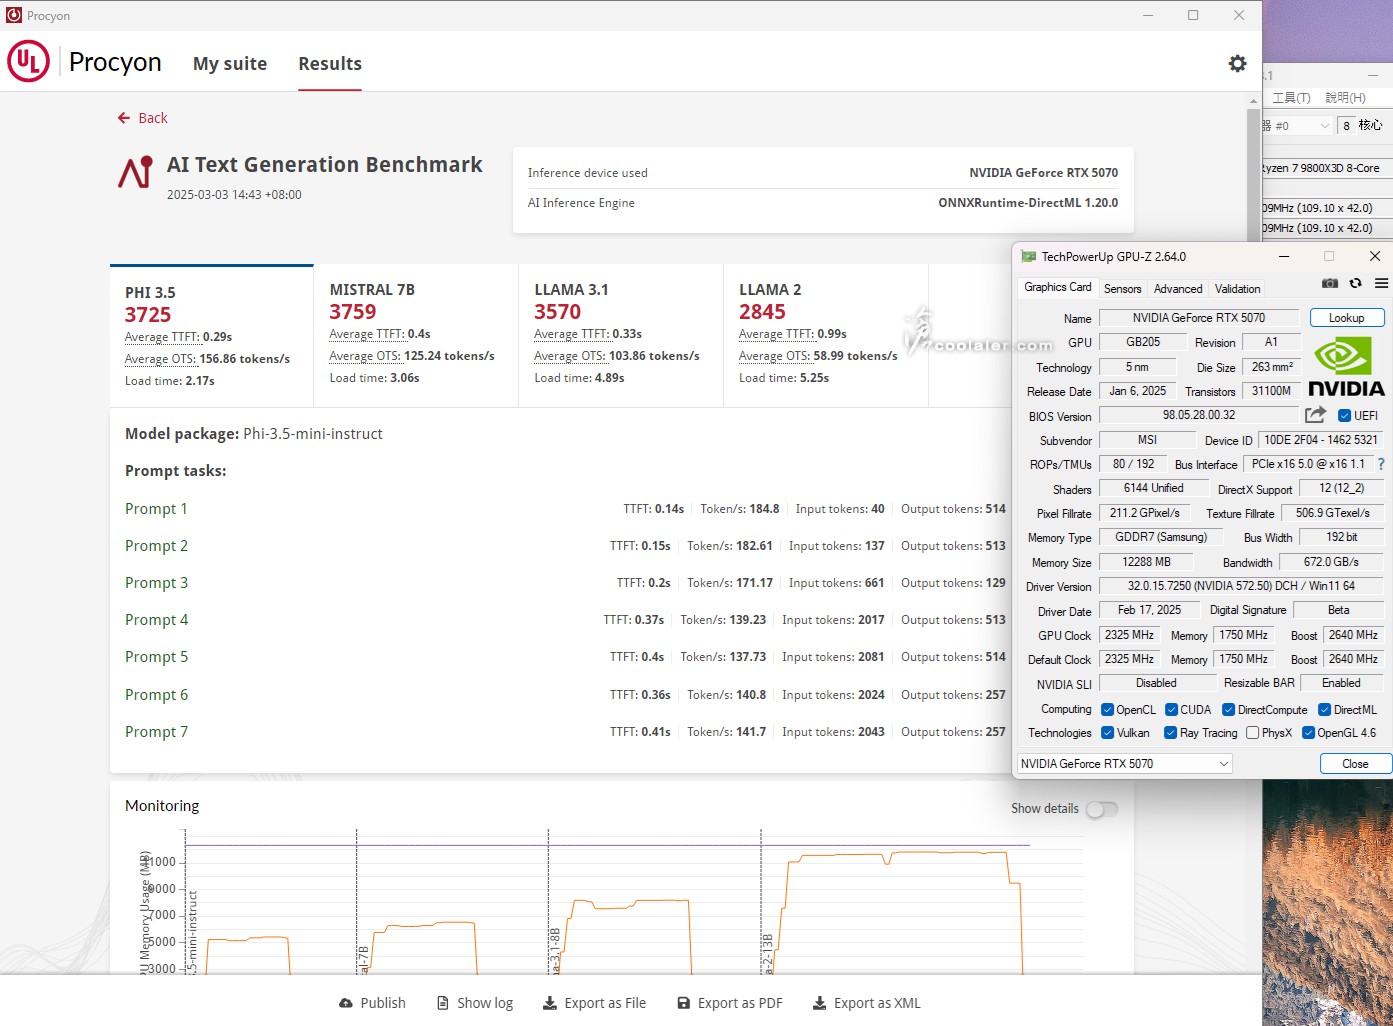Viewport: 1393px width, 1026px height.
Task: Click the AI Text Generation benchmark icon
Action: tap(135, 172)
